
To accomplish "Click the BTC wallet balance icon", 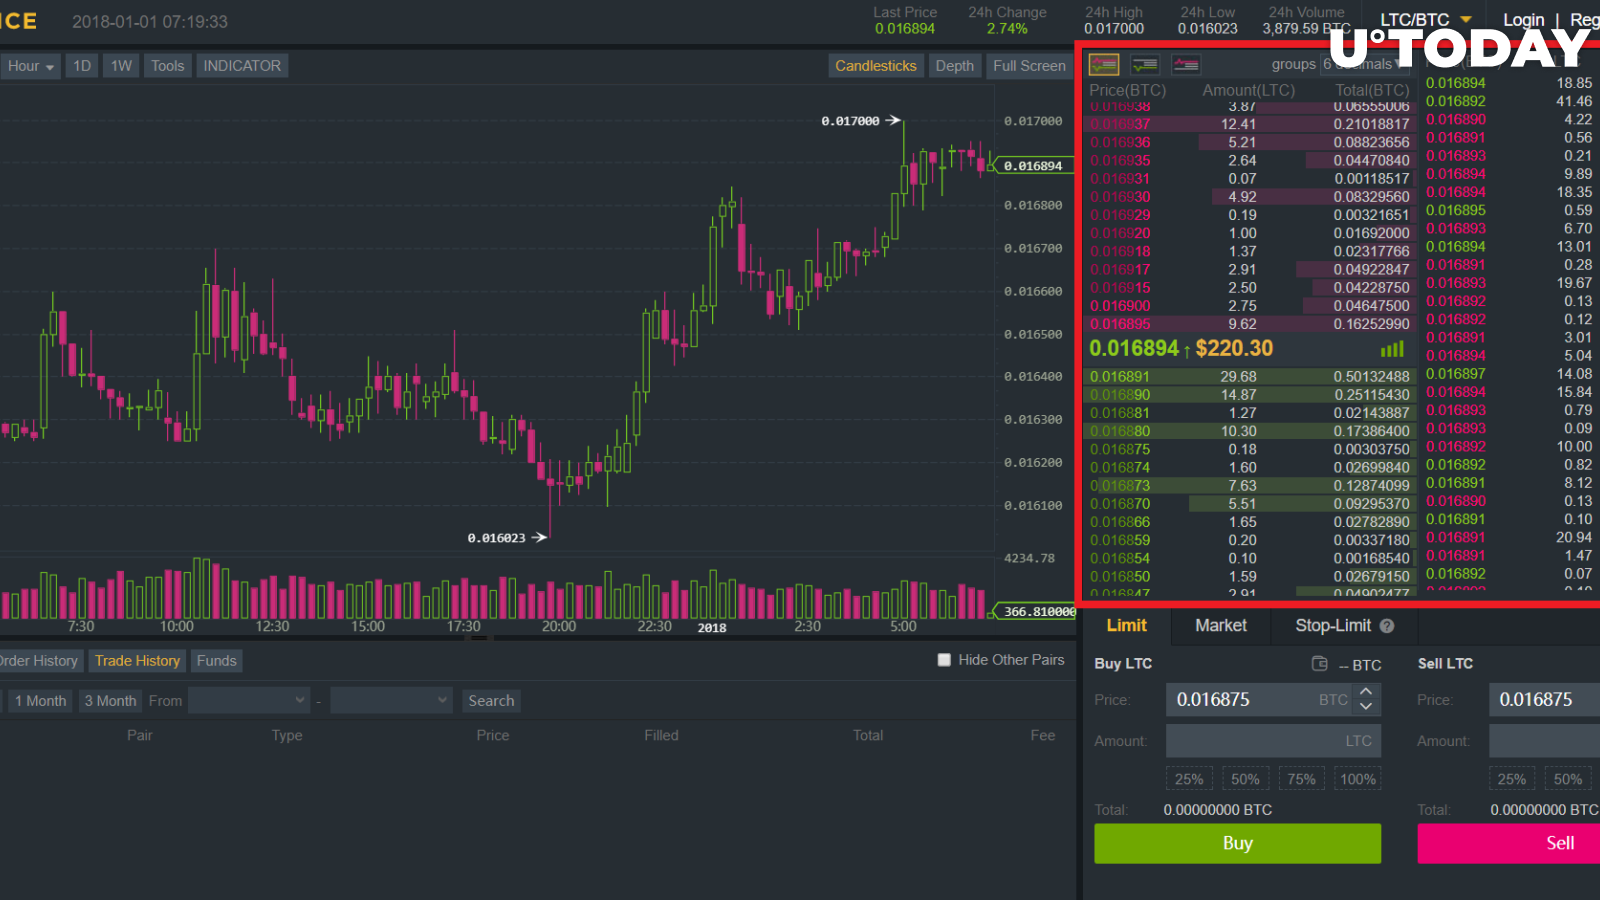I will (1320, 664).
